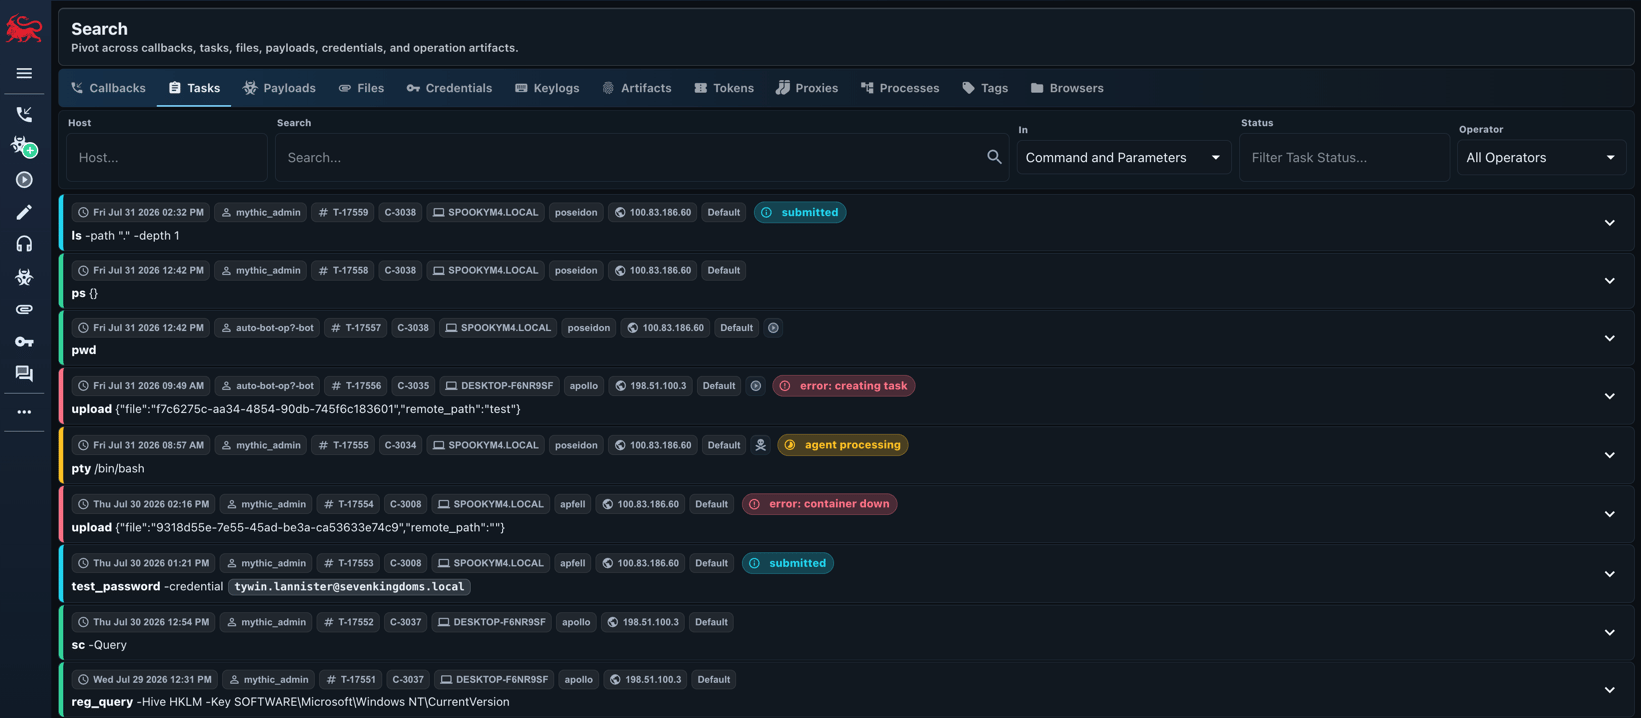The image size is (1641, 718).
Task: Click the C-3038 chip on the ps row
Action: tap(400, 270)
